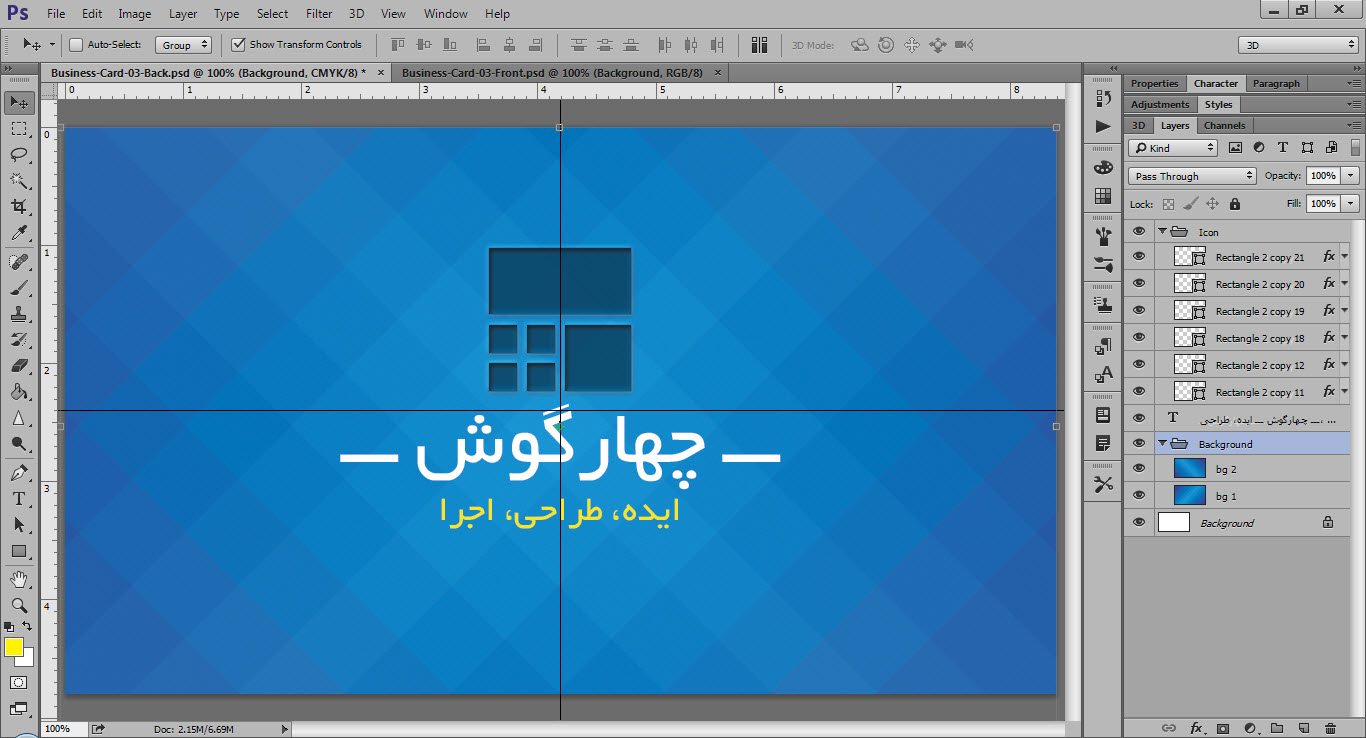Screen dimensions: 1366x738
Task: Open the Filter menu
Action: (319, 14)
